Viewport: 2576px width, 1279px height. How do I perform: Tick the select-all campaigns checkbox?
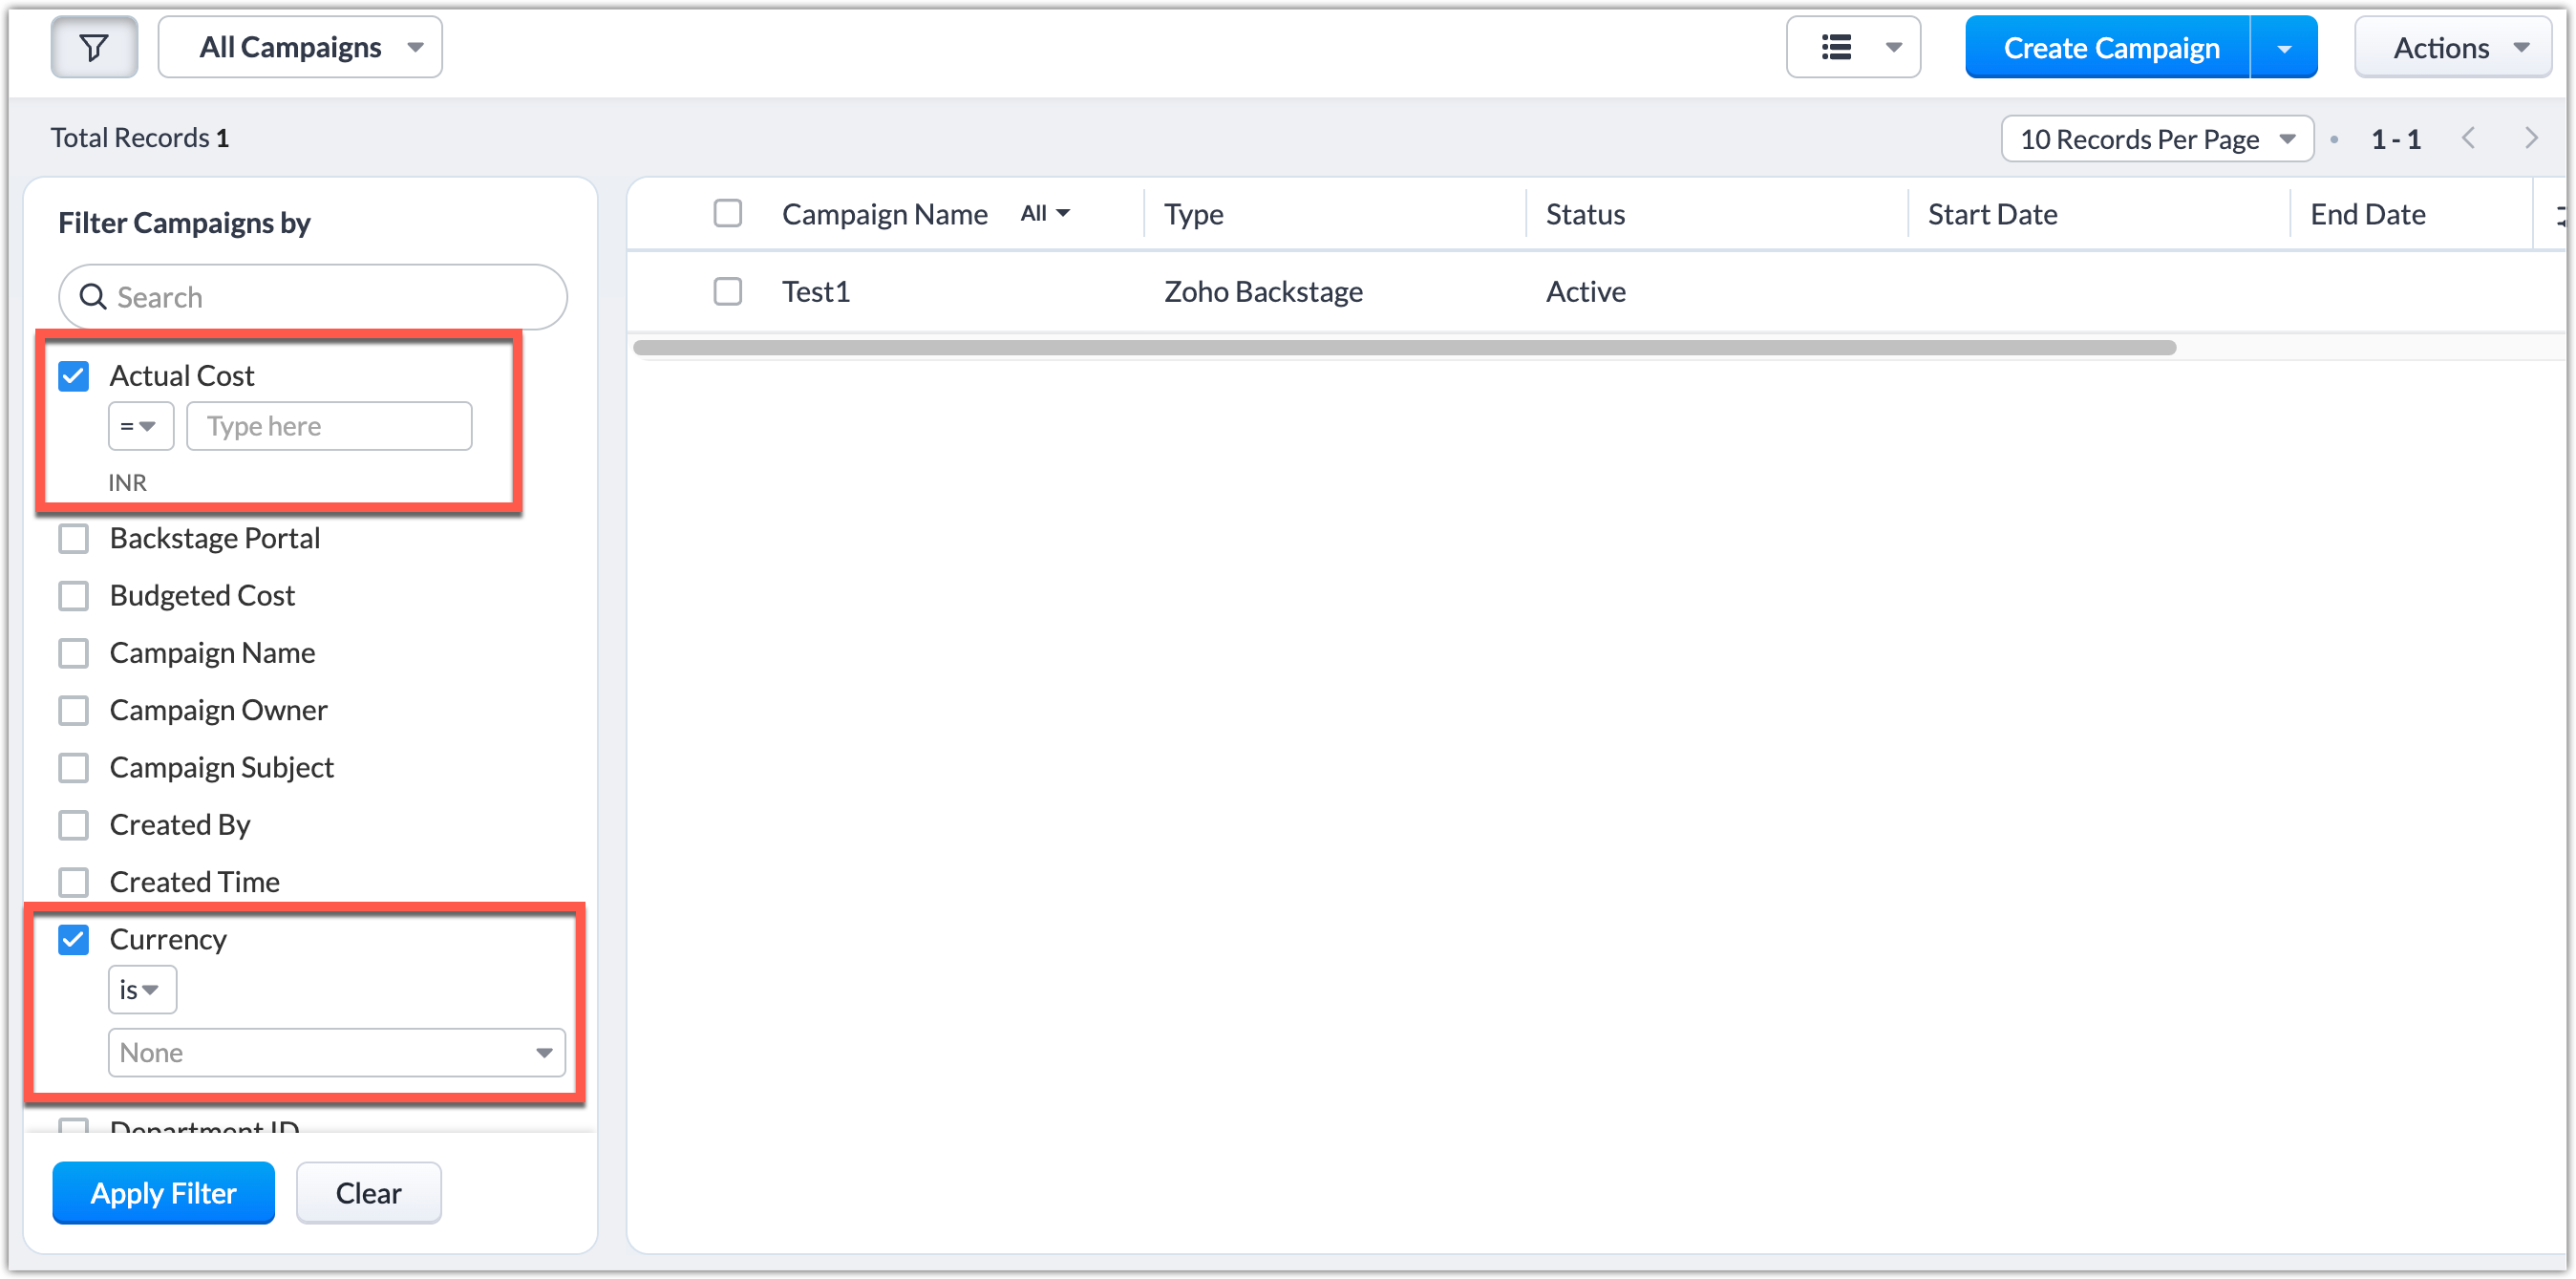pyautogui.click(x=727, y=213)
